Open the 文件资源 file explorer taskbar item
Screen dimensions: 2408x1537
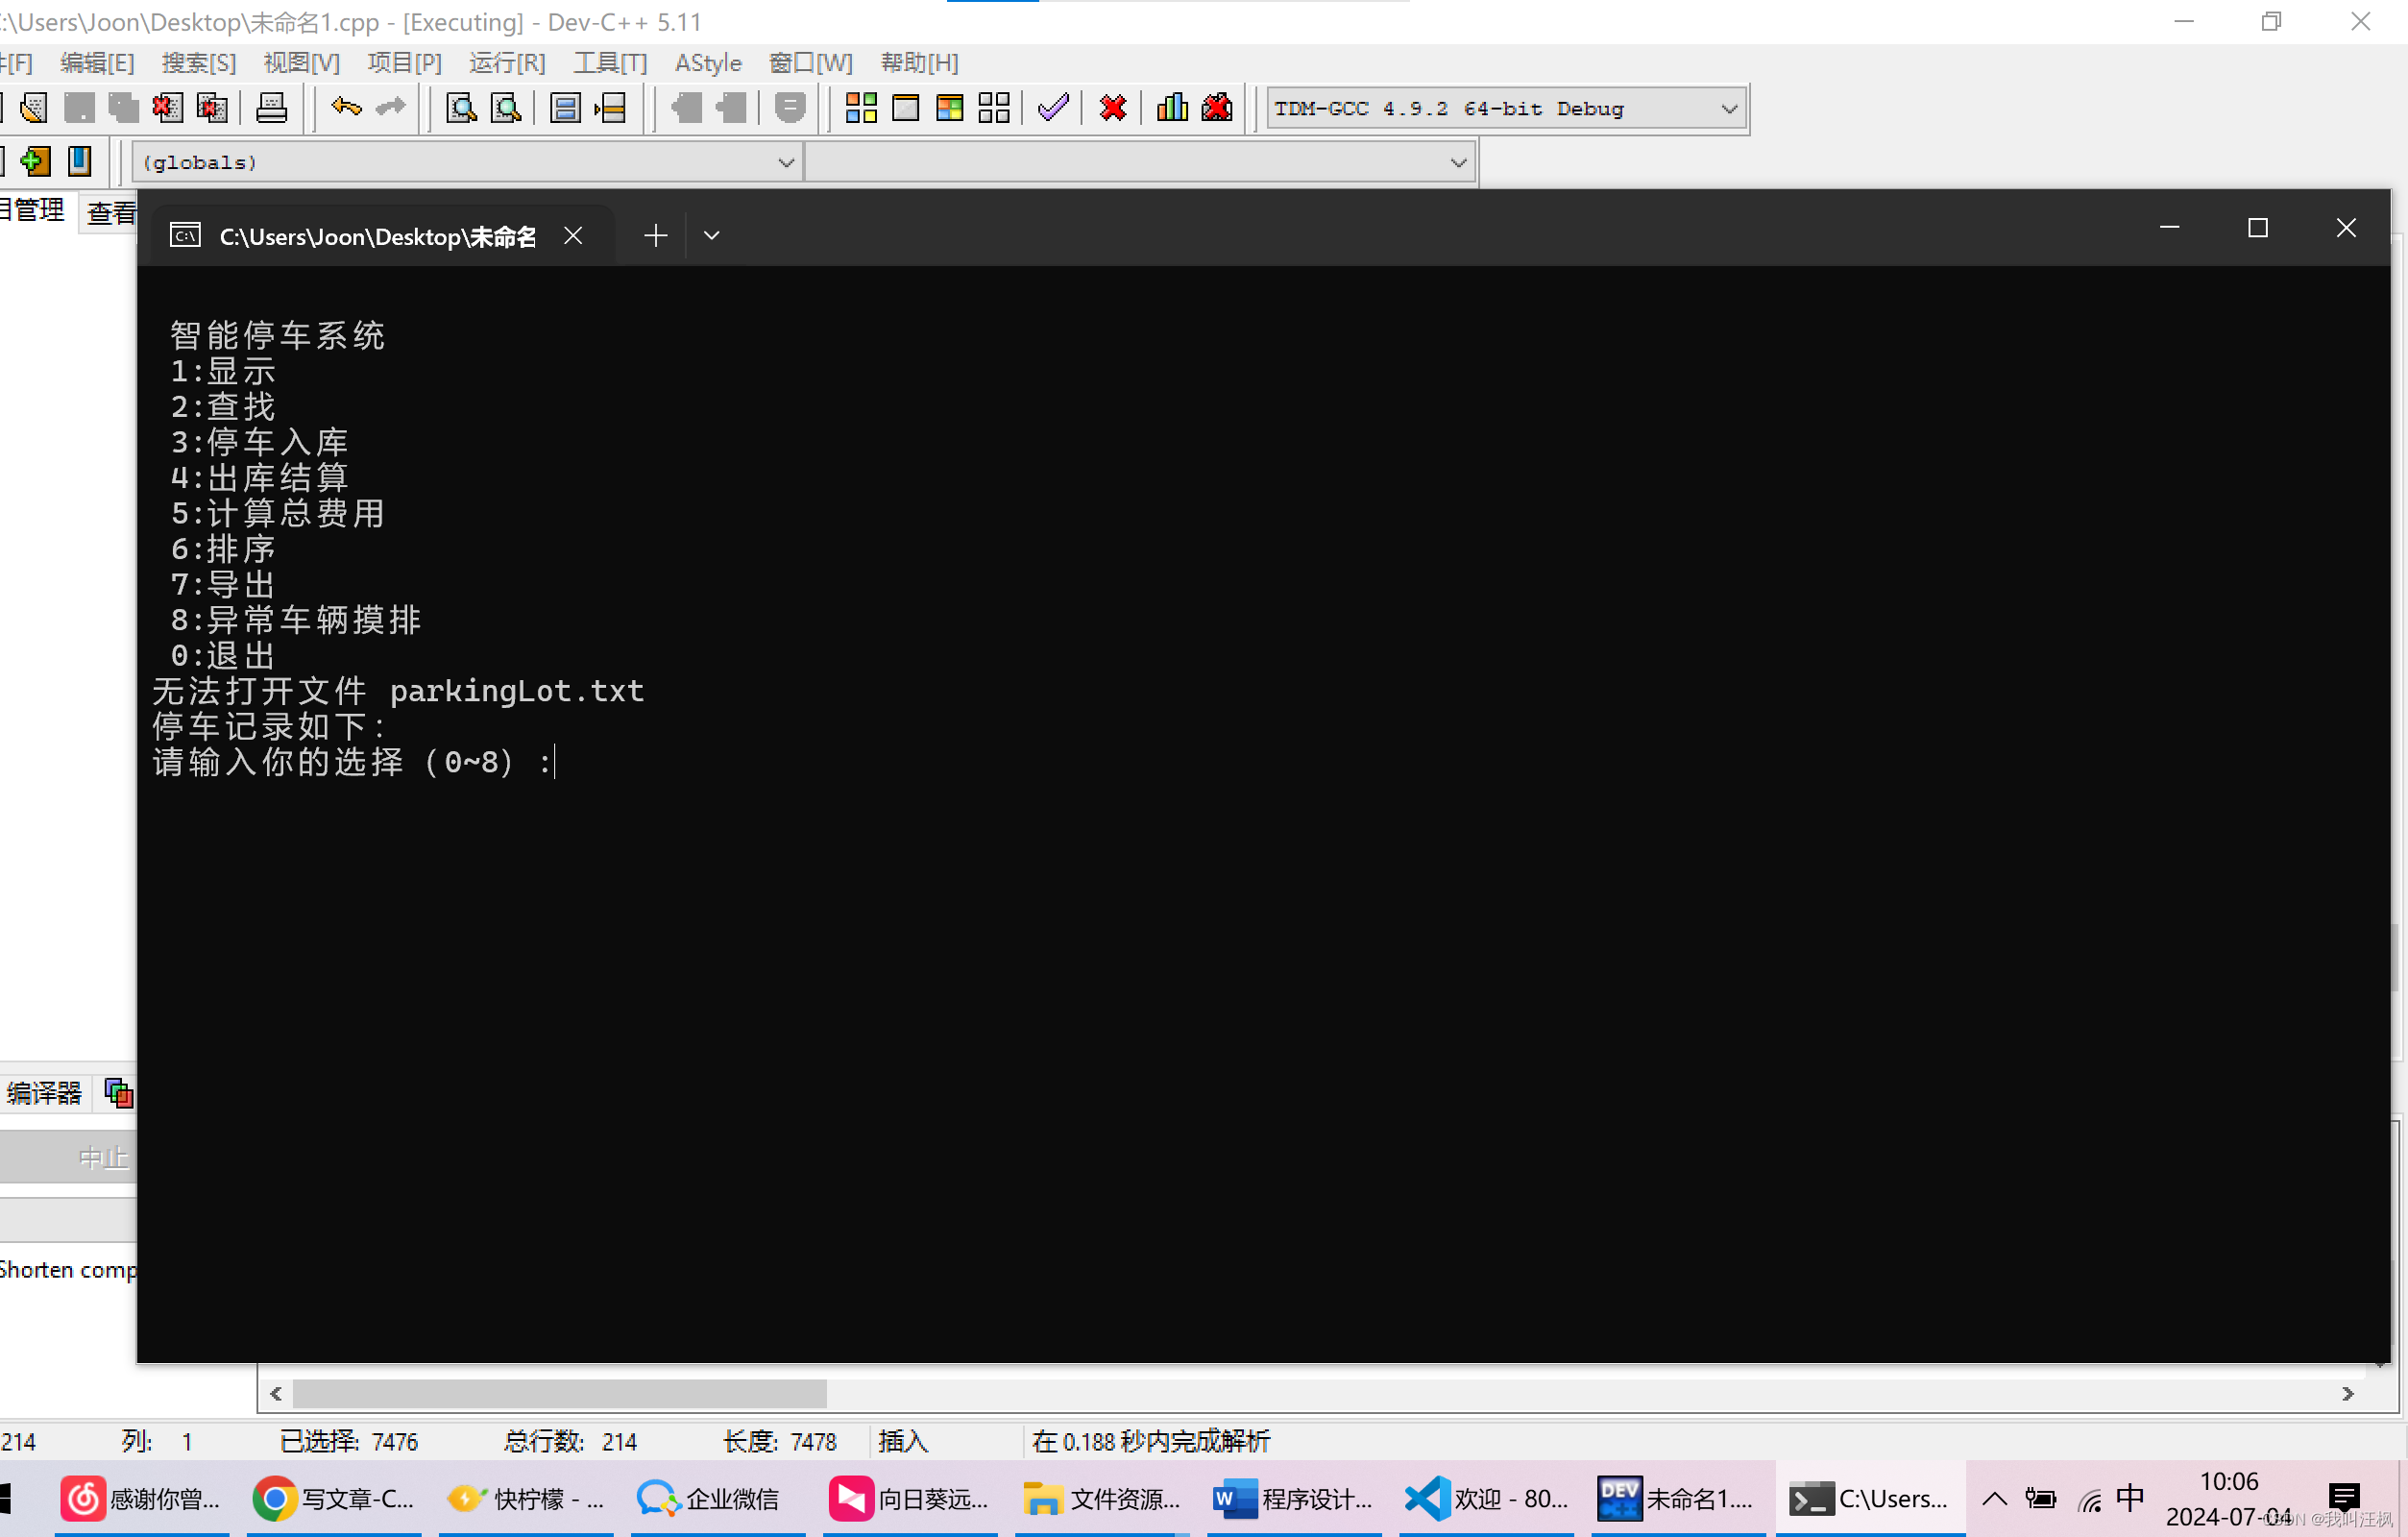click(1101, 1497)
